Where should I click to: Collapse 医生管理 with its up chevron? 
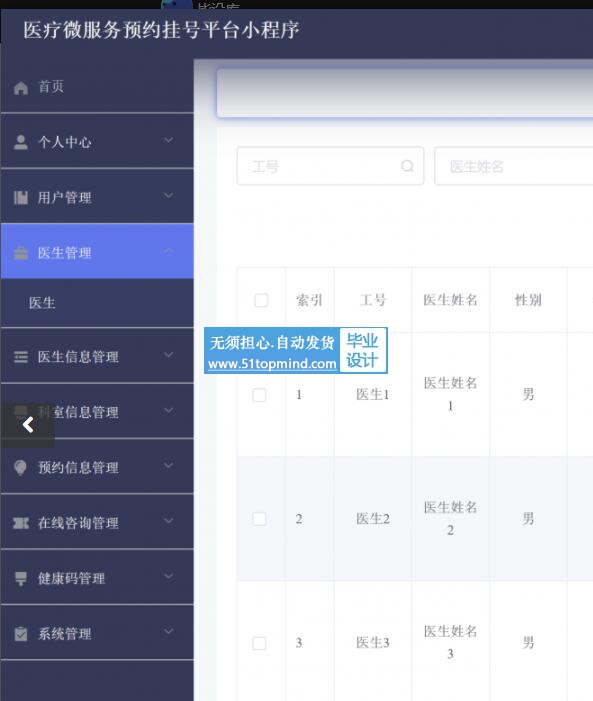(169, 251)
